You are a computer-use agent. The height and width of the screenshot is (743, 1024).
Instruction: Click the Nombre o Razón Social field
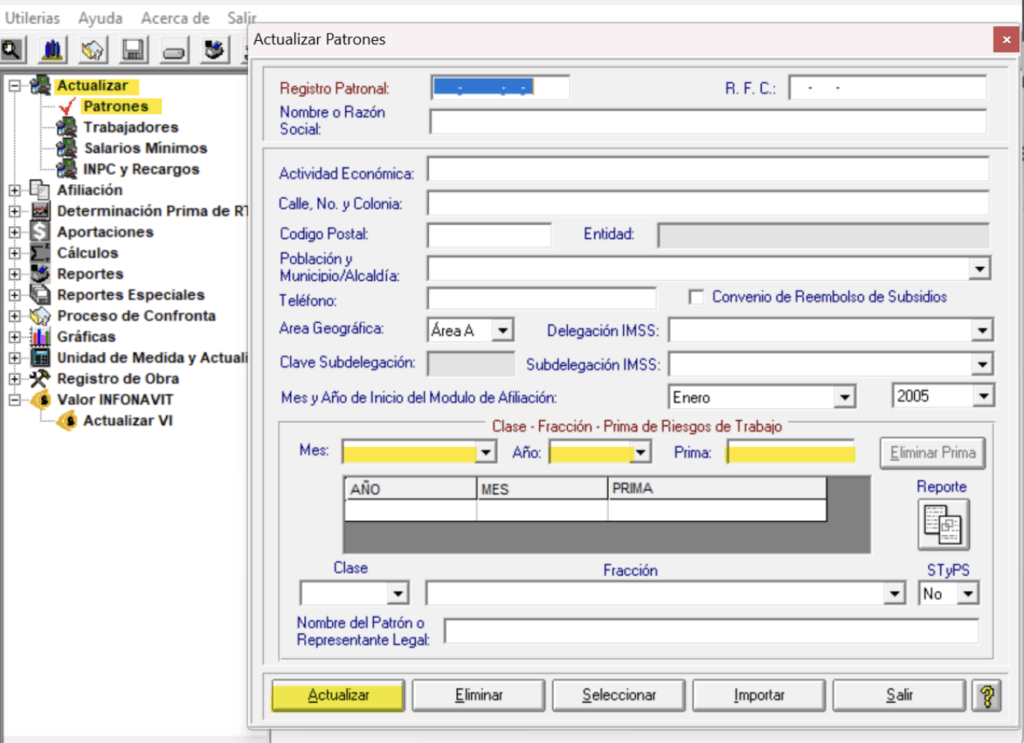pos(708,121)
